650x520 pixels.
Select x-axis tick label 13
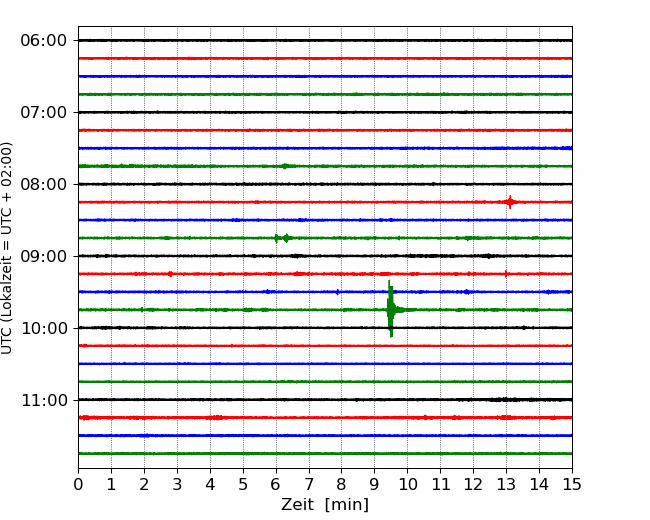[x=506, y=484]
